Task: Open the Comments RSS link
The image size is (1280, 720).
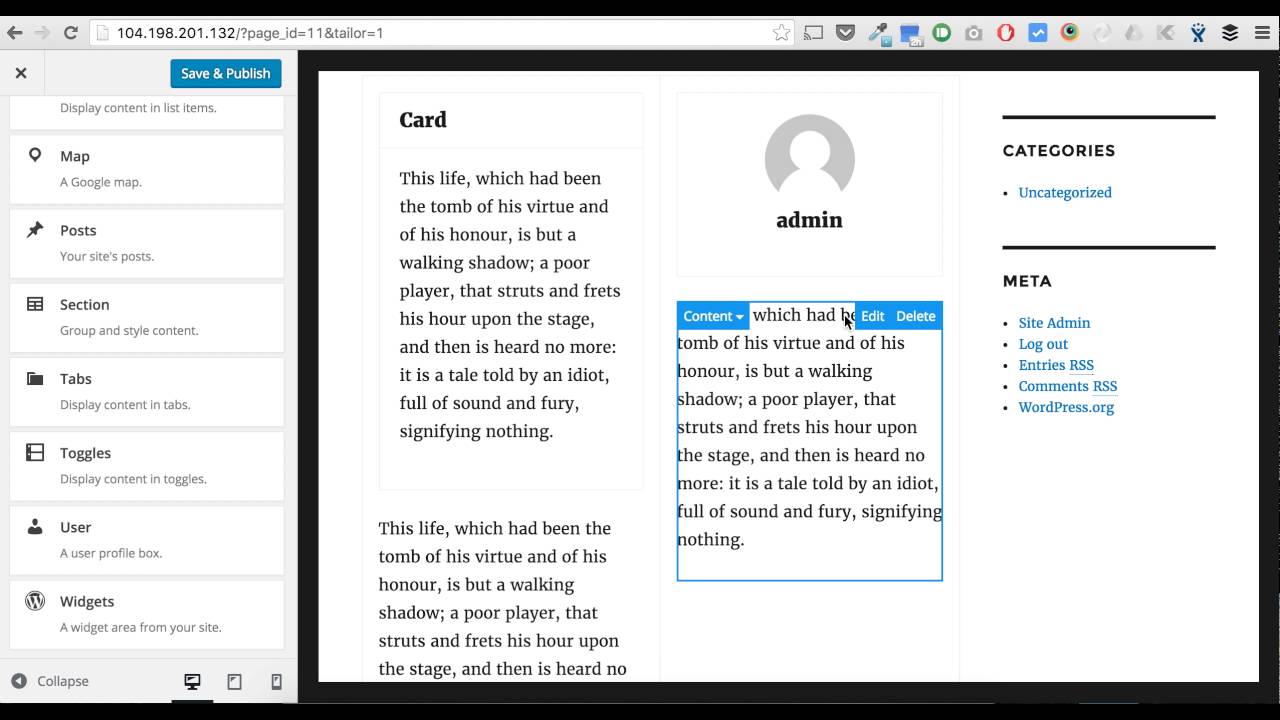Action: click(x=1068, y=386)
